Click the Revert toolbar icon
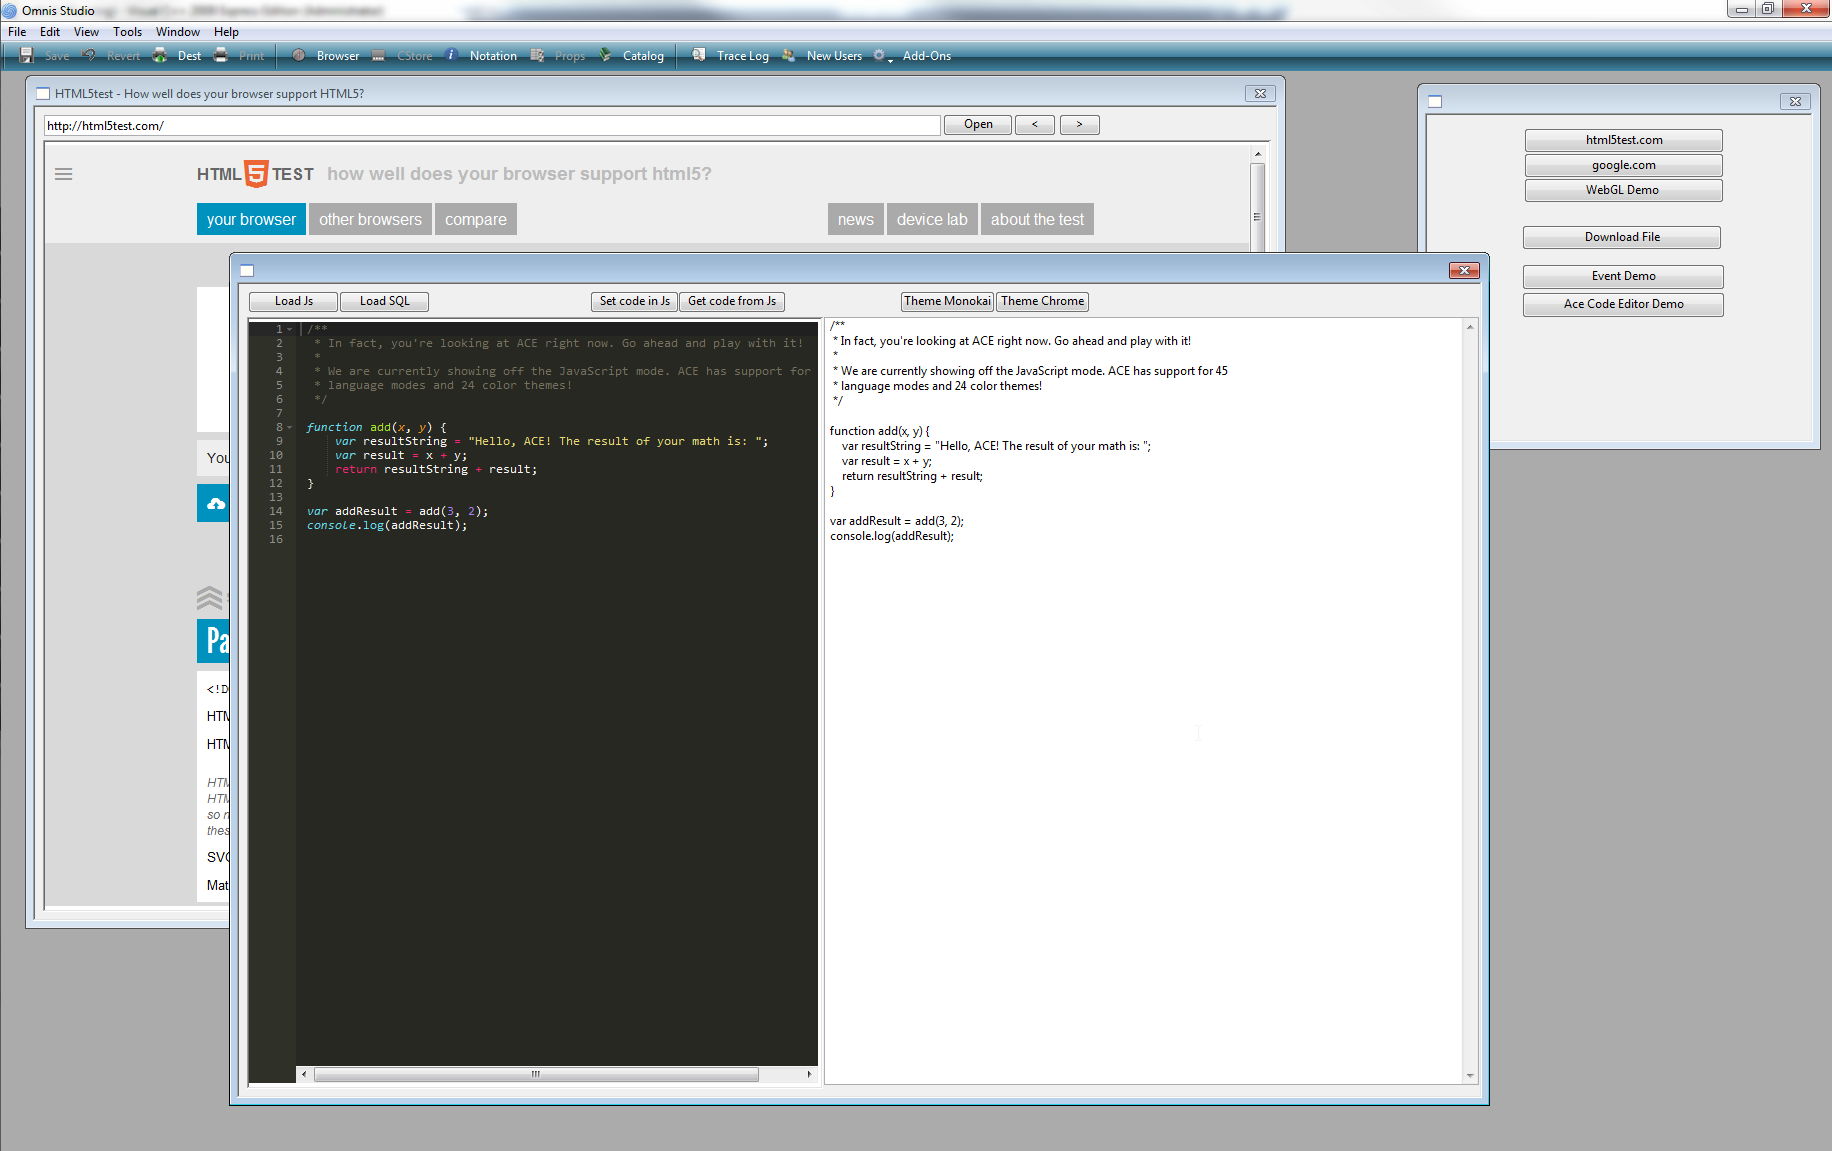1832x1151 pixels. pyautogui.click(x=89, y=56)
